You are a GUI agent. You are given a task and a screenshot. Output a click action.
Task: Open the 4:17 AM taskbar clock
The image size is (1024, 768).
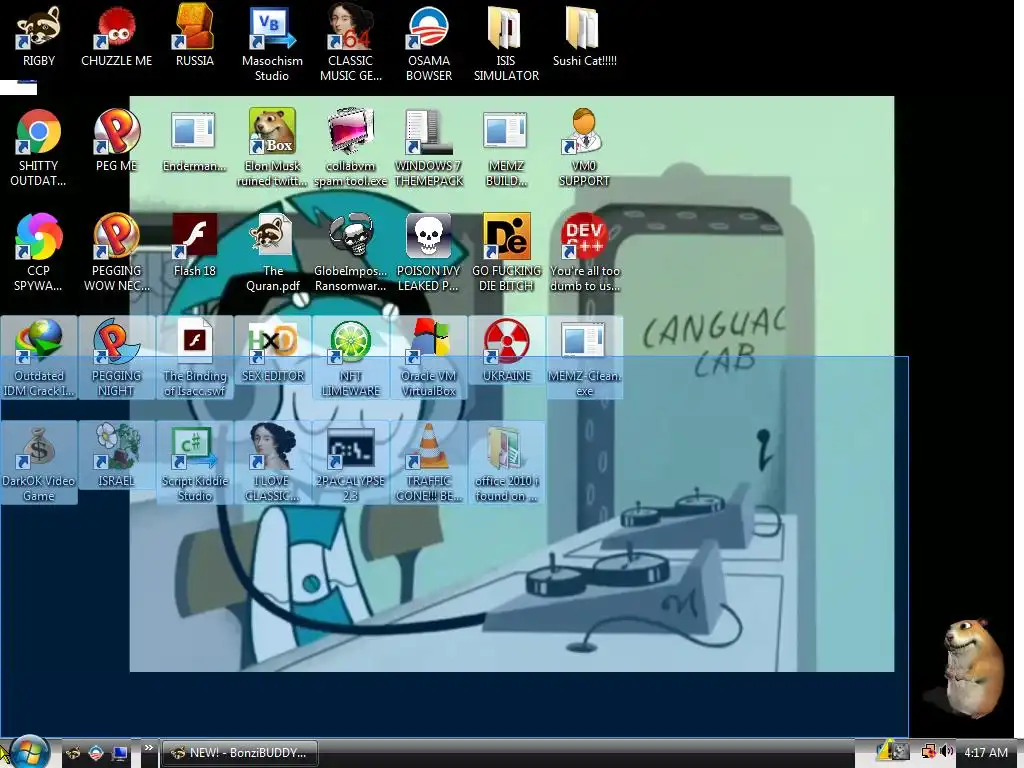(x=985, y=752)
